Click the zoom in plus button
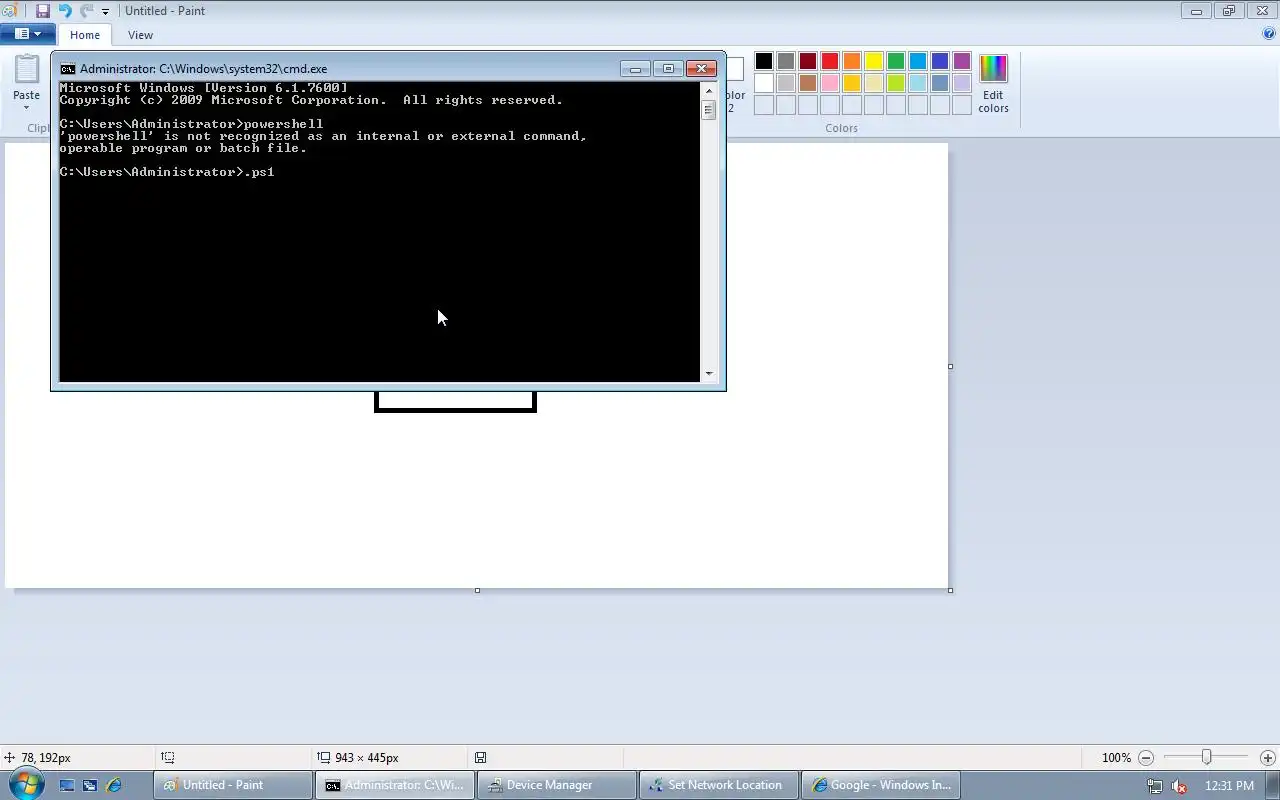 pyautogui.click(x=1268, y=758)
